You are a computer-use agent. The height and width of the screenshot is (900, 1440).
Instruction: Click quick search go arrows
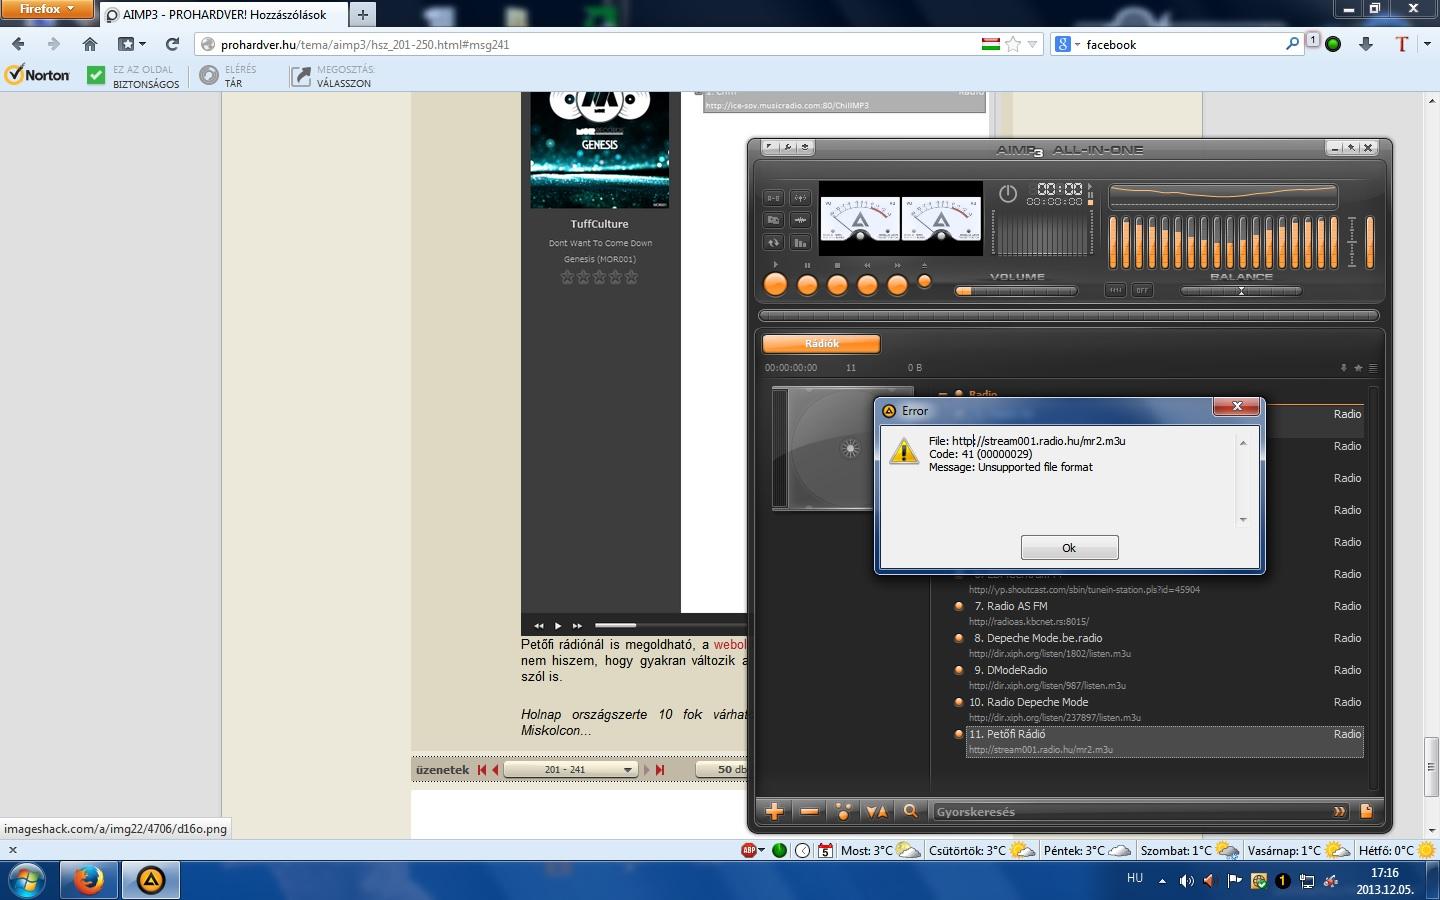[1339, 811]
